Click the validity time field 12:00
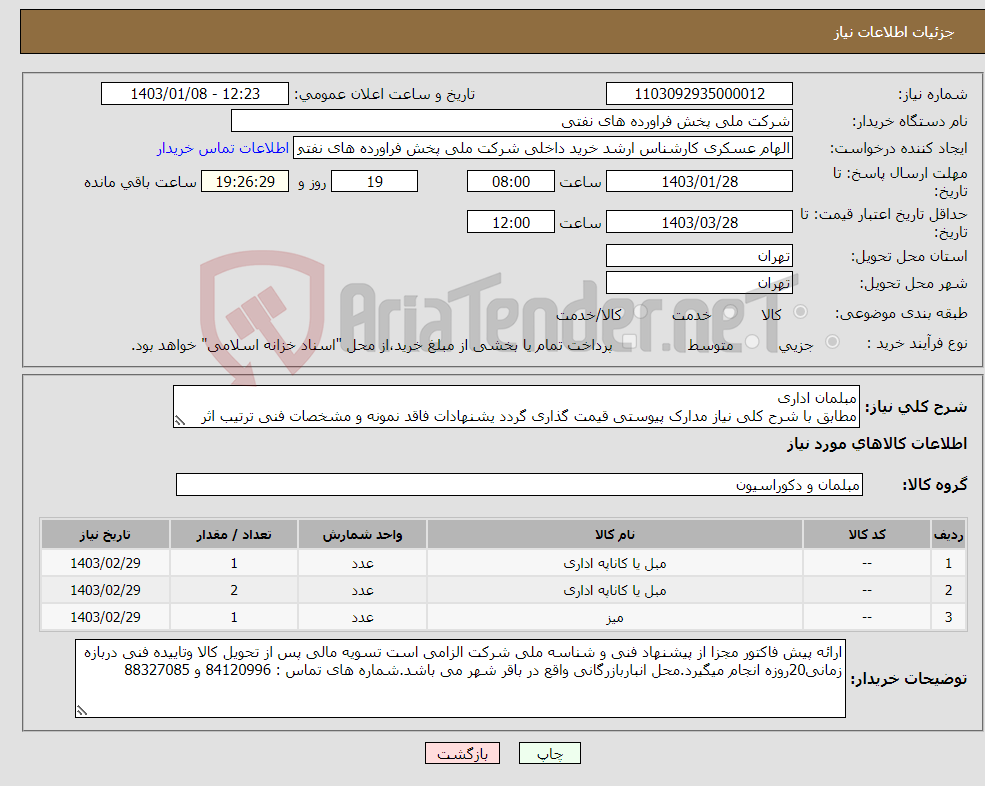The height and width of the screenshot is (786, 985). [x=511, y=222]
